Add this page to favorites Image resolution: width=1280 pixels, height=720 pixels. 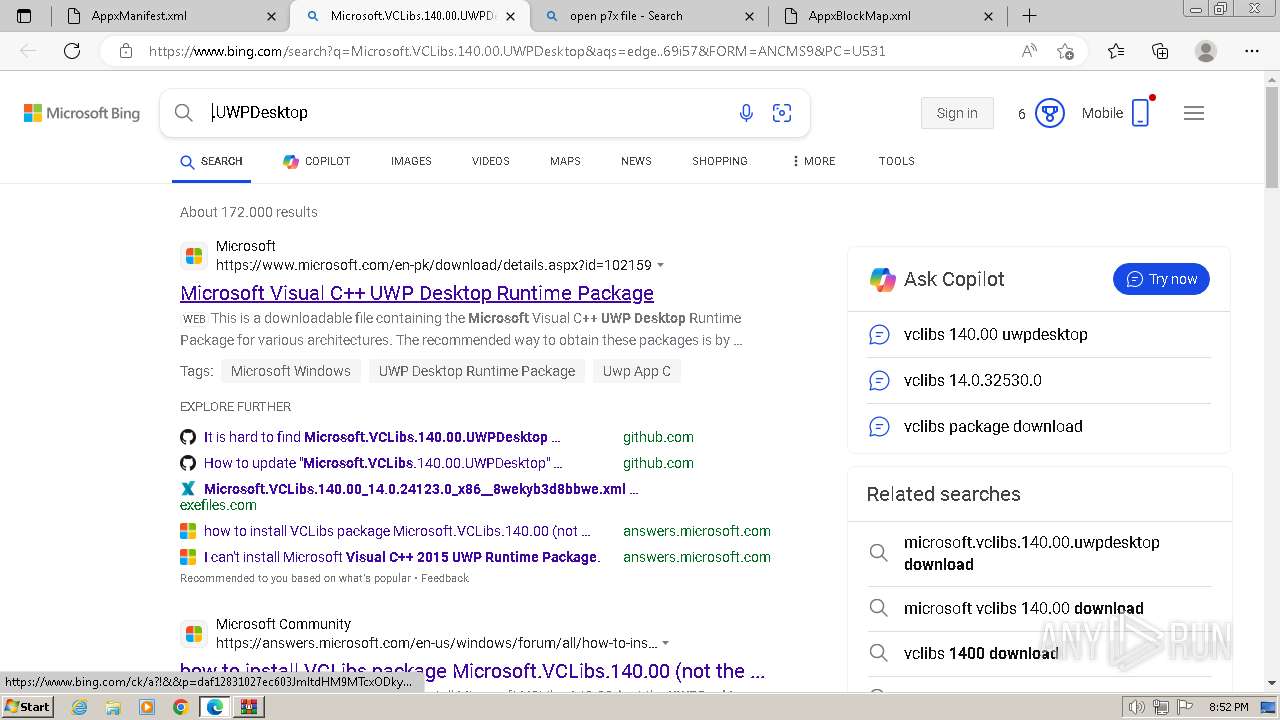[1066, 51]
